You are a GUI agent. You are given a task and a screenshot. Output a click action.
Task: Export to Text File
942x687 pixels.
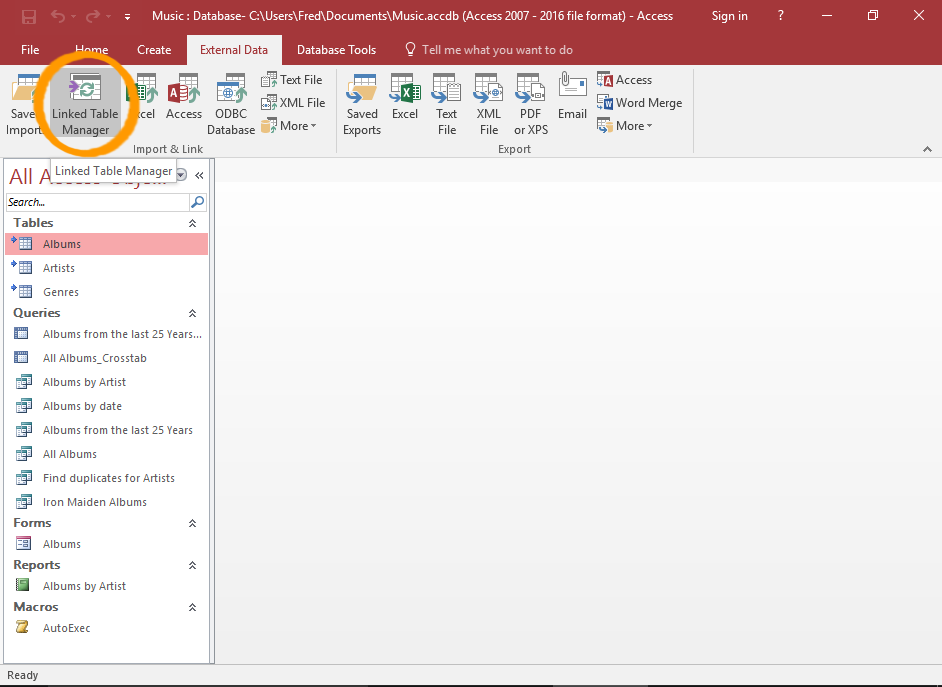click(446, 104)
